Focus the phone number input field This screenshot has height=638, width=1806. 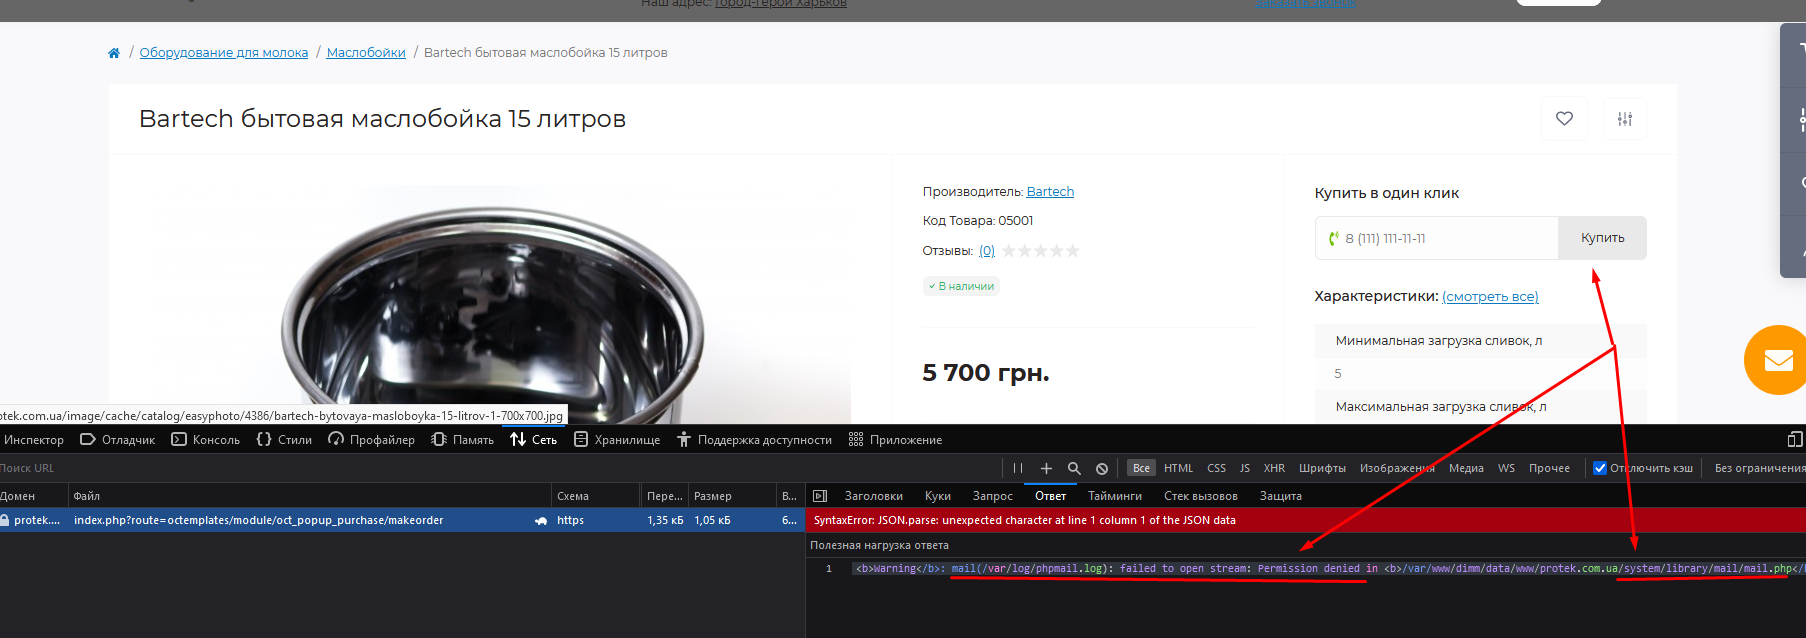(x=1436, y=238)
